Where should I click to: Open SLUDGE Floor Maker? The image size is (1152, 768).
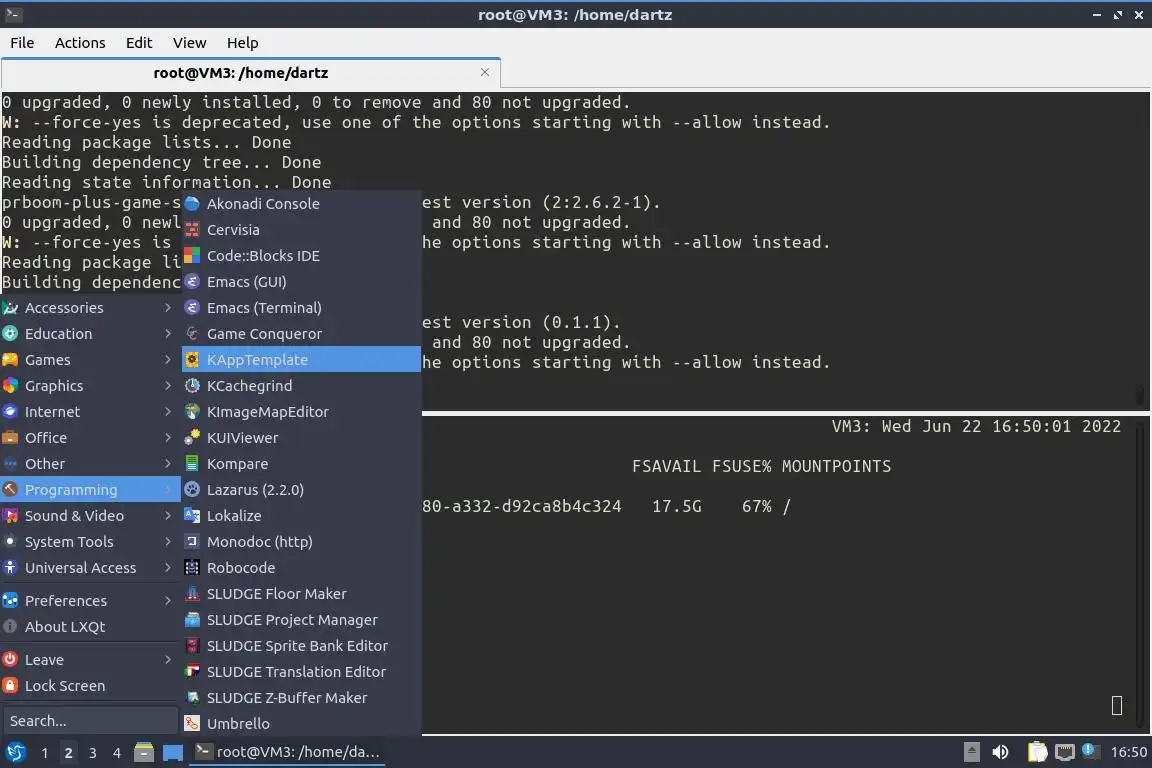(x=301, y=594)
